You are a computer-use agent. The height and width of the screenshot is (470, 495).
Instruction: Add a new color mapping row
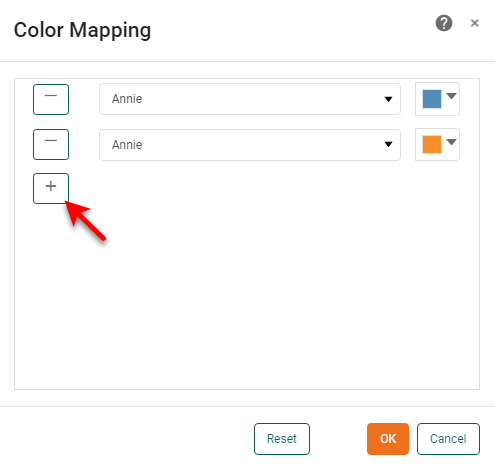coord(51,188)
